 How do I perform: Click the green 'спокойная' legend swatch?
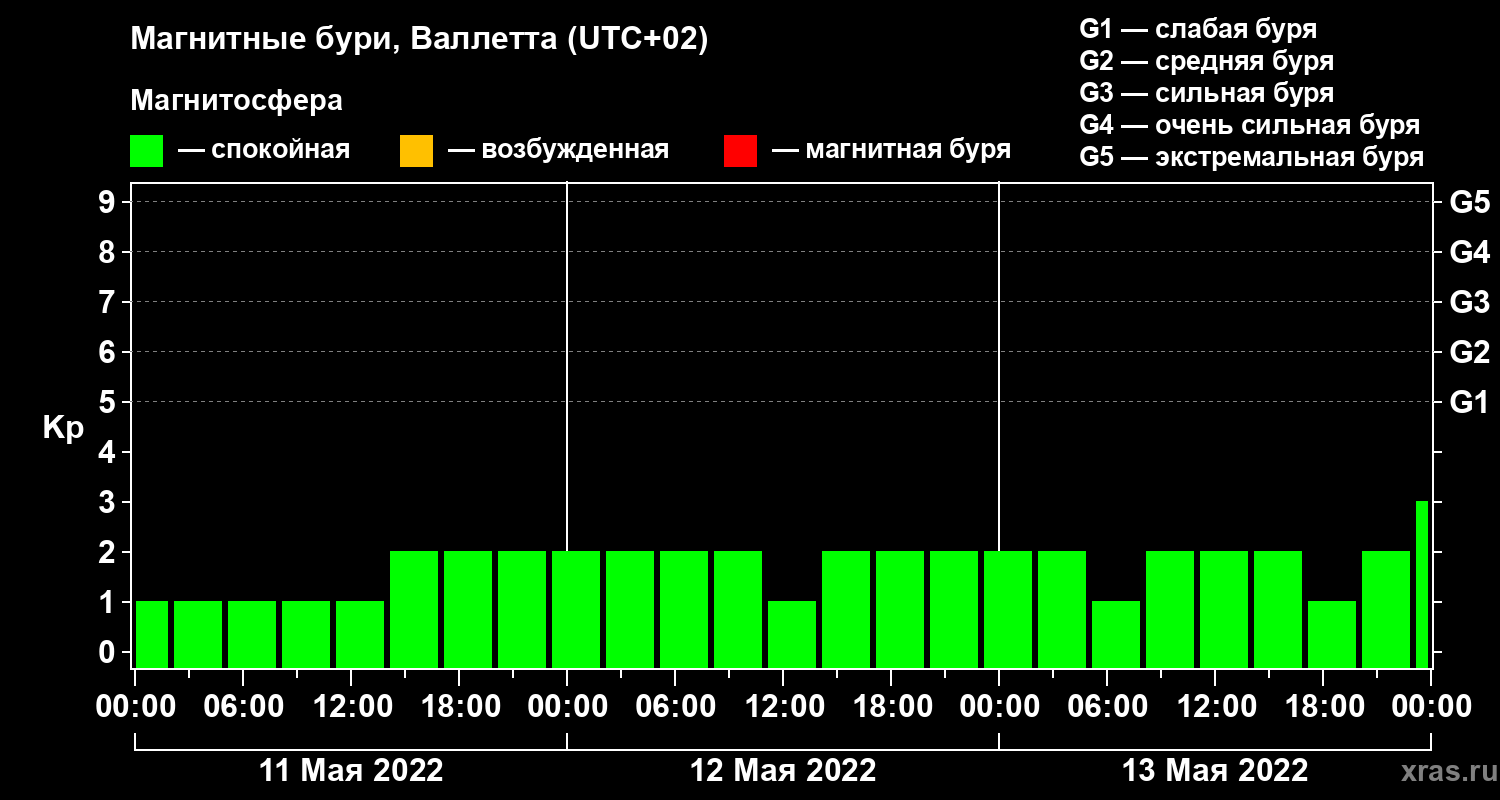click(x=147, y=151)
